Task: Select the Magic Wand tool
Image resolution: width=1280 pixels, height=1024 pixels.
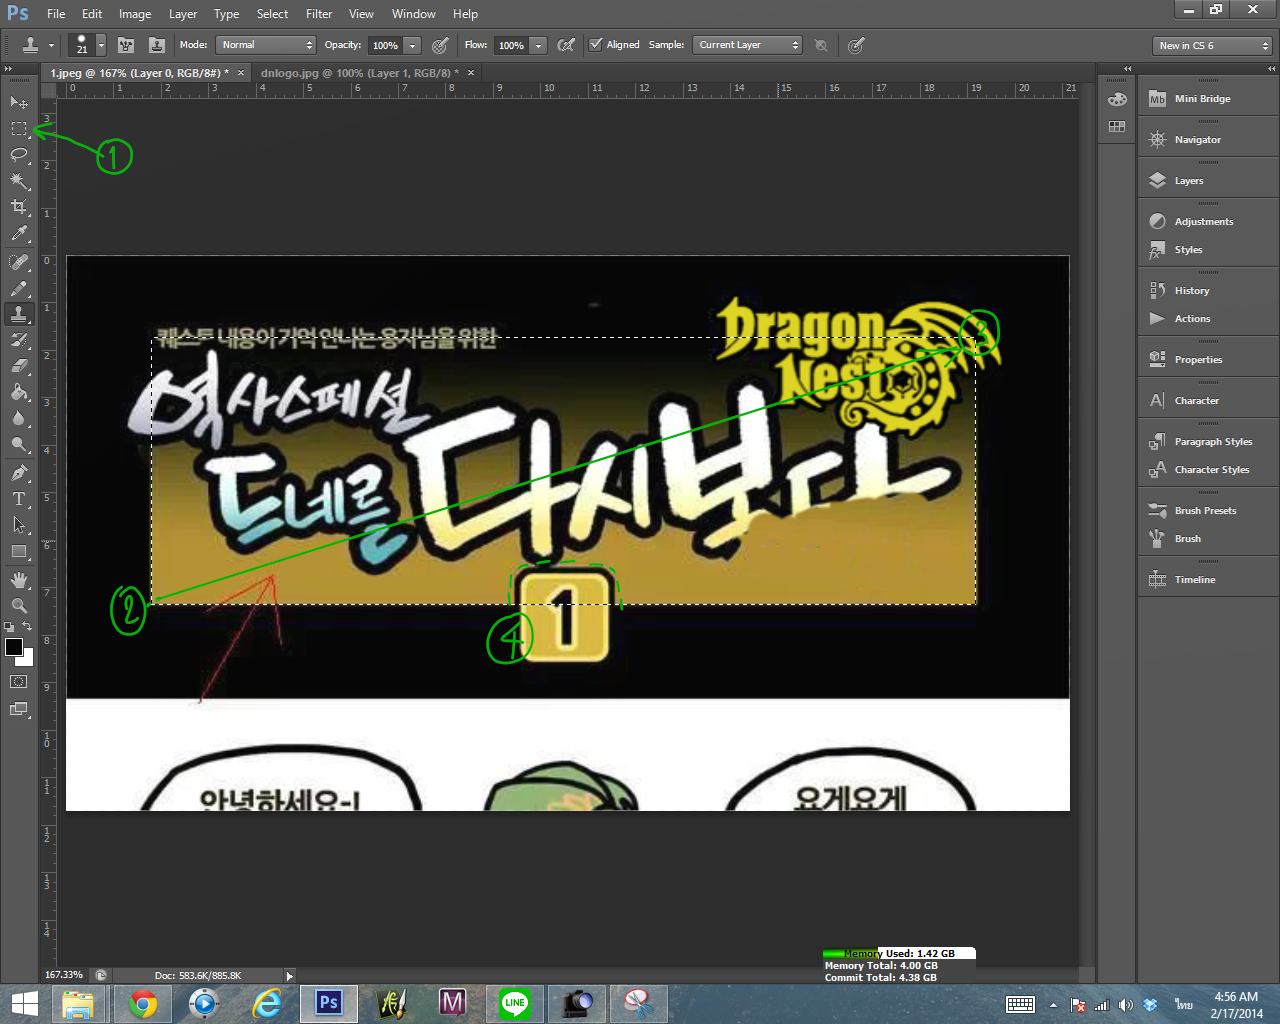Action: pyautogui.click(x=19, y=180)
